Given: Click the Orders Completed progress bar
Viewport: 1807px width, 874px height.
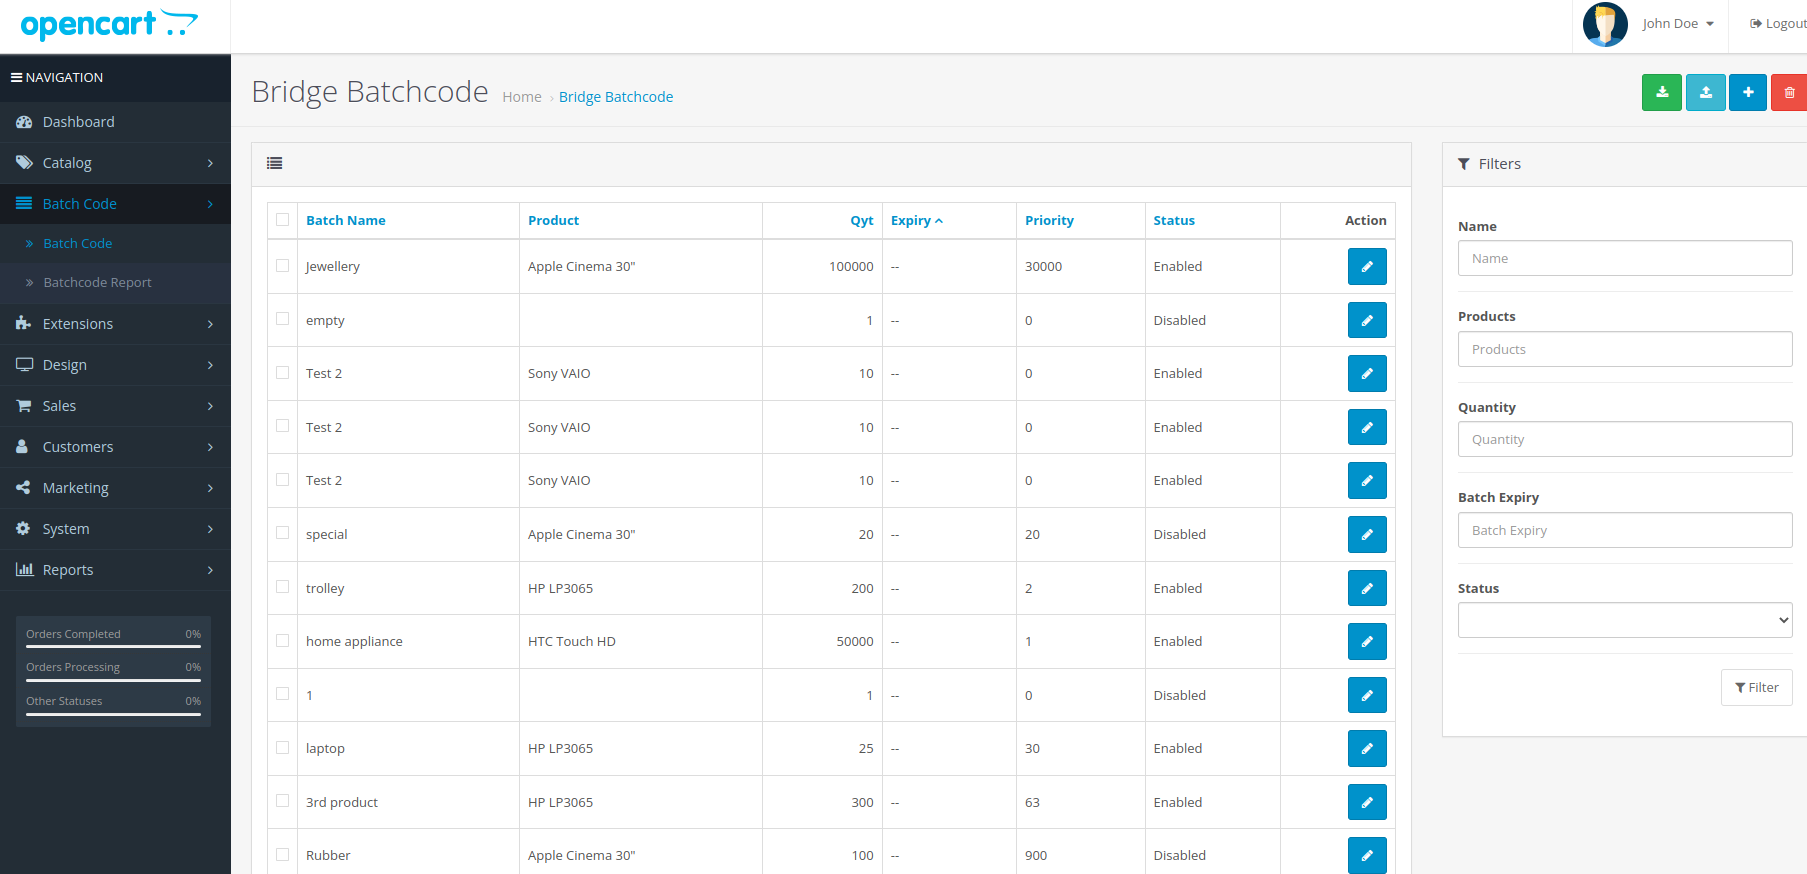Looking at the screenshot, I should pos(113,646).
